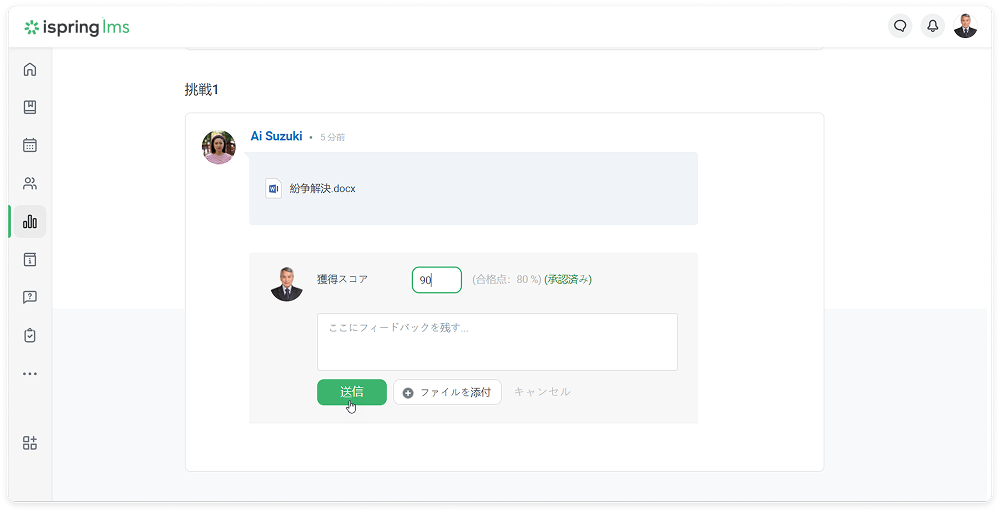Screen dimensions: 1000x512
Task: Open Ai Suzuki's profile name link
Action: coord(276,136)
